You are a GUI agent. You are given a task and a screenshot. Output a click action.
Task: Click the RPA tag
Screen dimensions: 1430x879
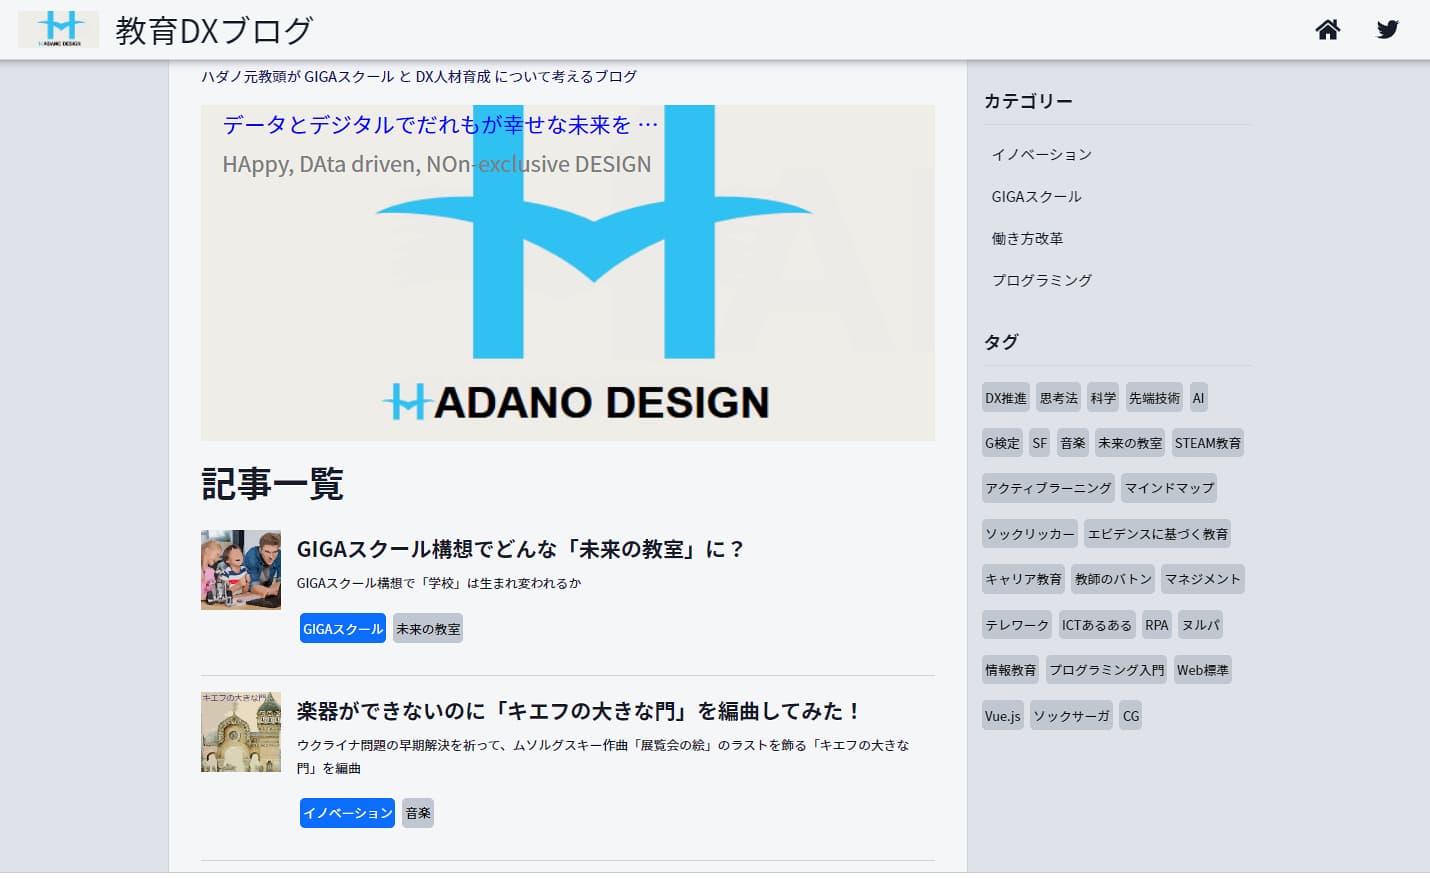click(x=1156, y=624)
